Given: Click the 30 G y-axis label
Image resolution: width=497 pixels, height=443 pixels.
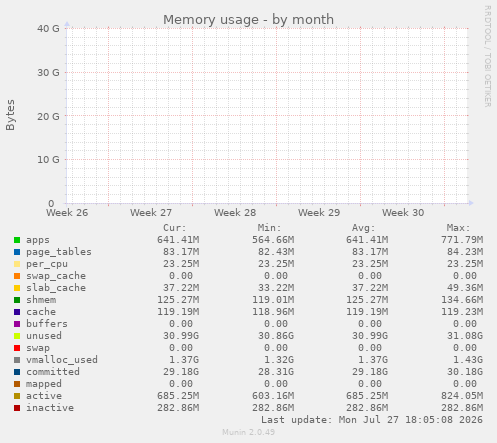Looking at the screenshot, I should 48,73.
